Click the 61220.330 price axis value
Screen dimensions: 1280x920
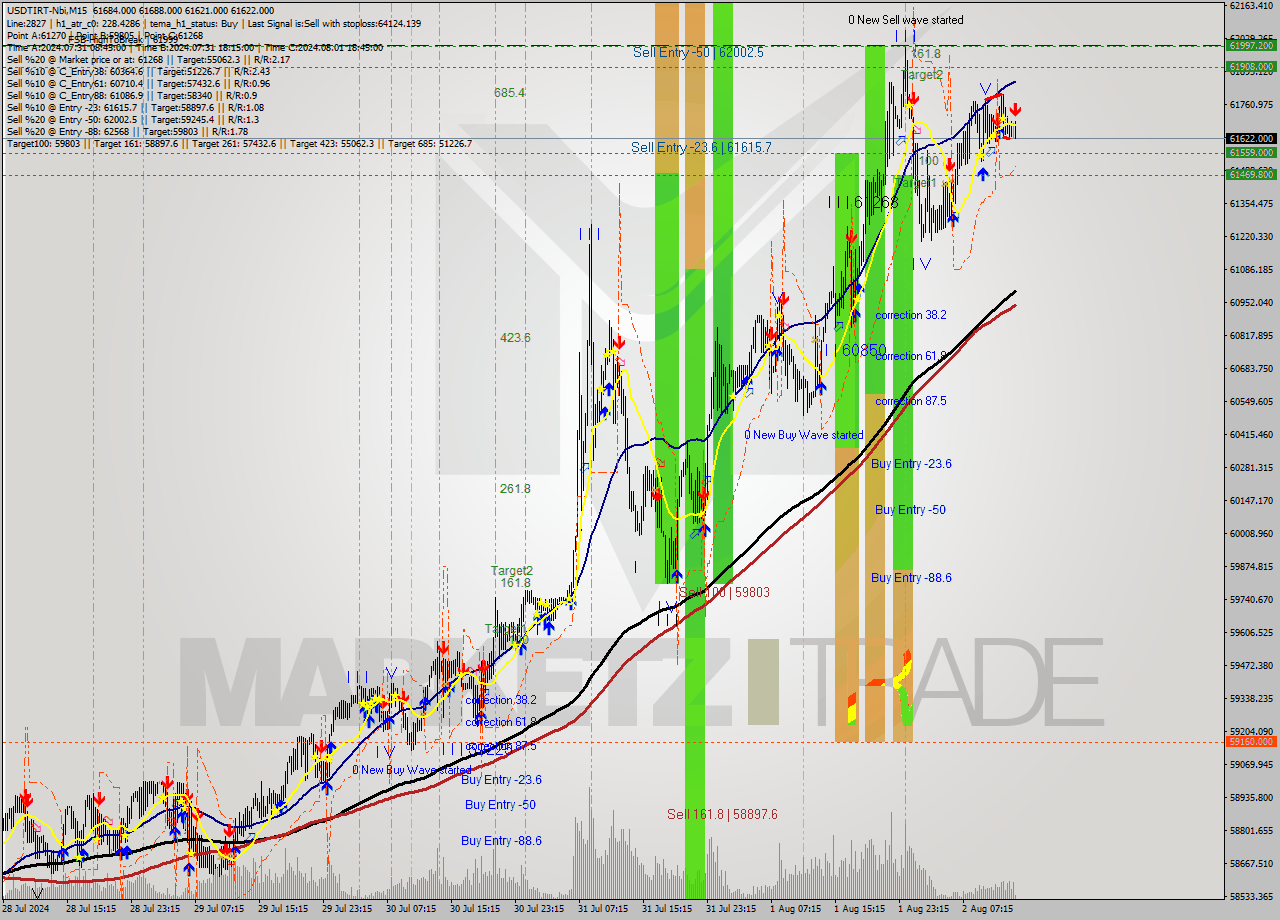coord(1251,236)
